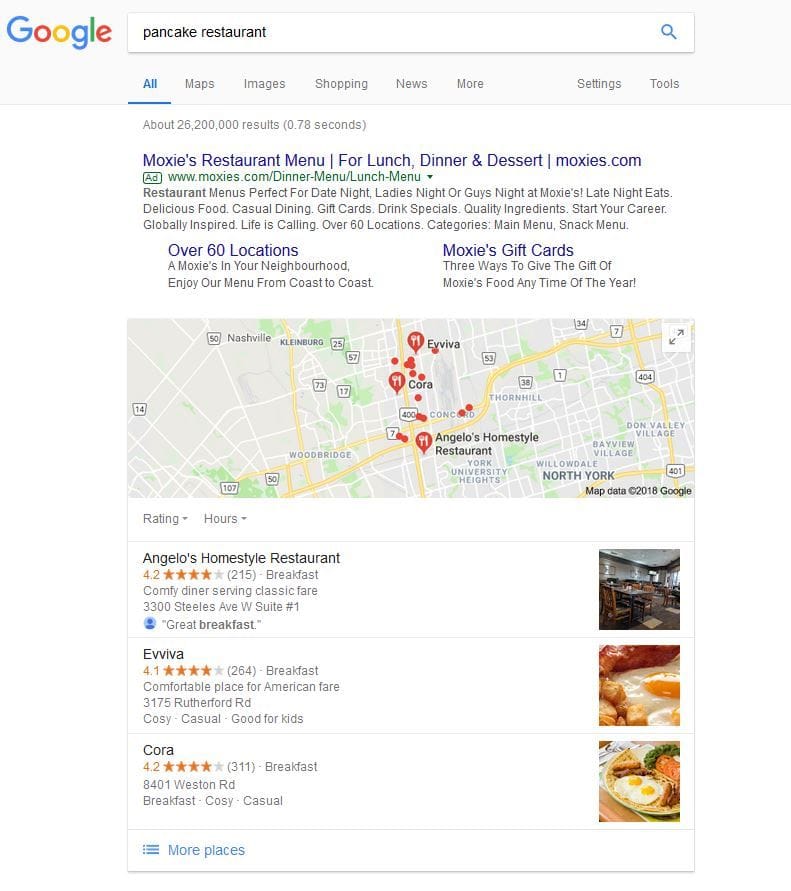This screenshot has height=891, width=791.
Task: Click Angelo's Homestyle pin on map
Action: click(423, 442)
